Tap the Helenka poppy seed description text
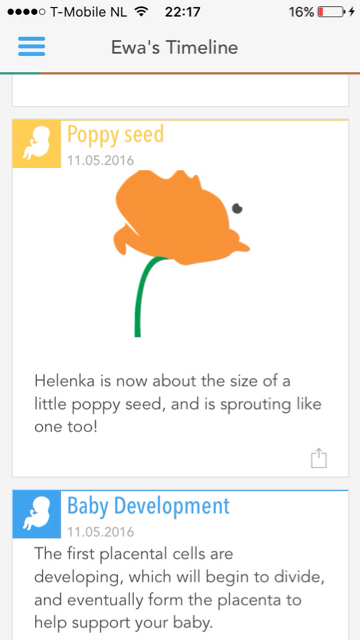 [178, 404]
